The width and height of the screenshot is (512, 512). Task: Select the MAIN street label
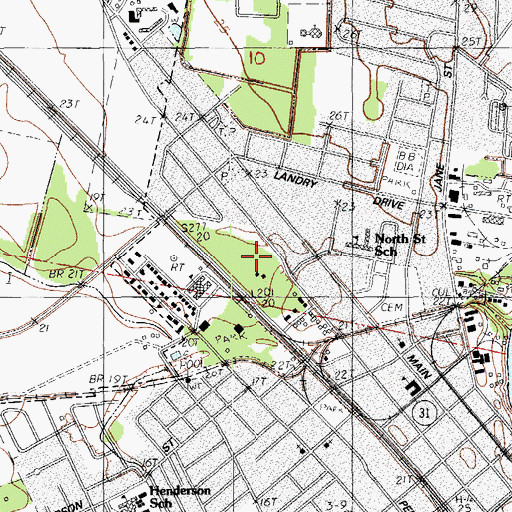(419, 367)
